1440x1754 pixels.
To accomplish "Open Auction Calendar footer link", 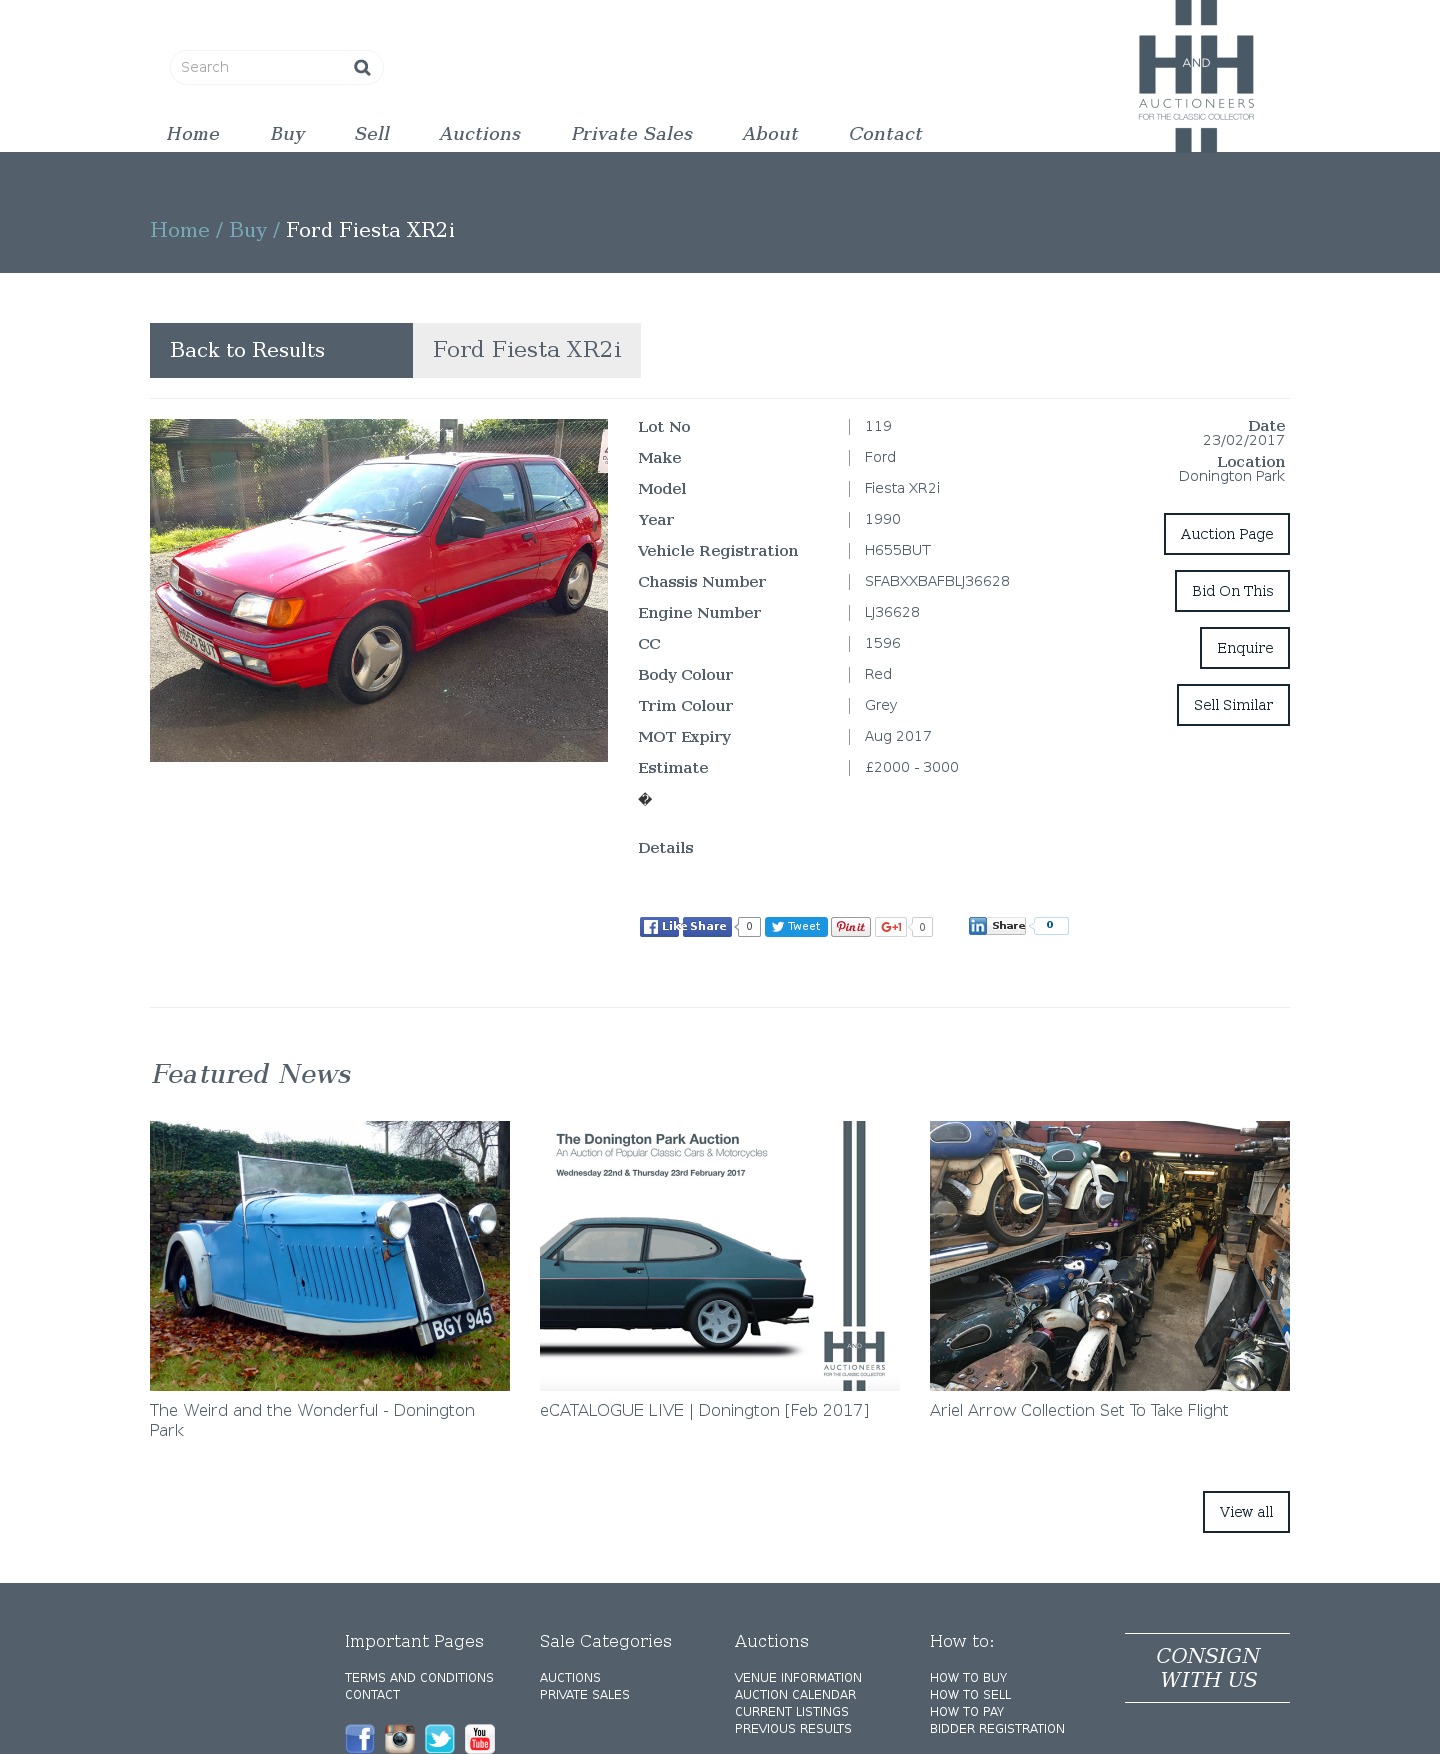I will pyautogui.click(x=795, y=1695).
